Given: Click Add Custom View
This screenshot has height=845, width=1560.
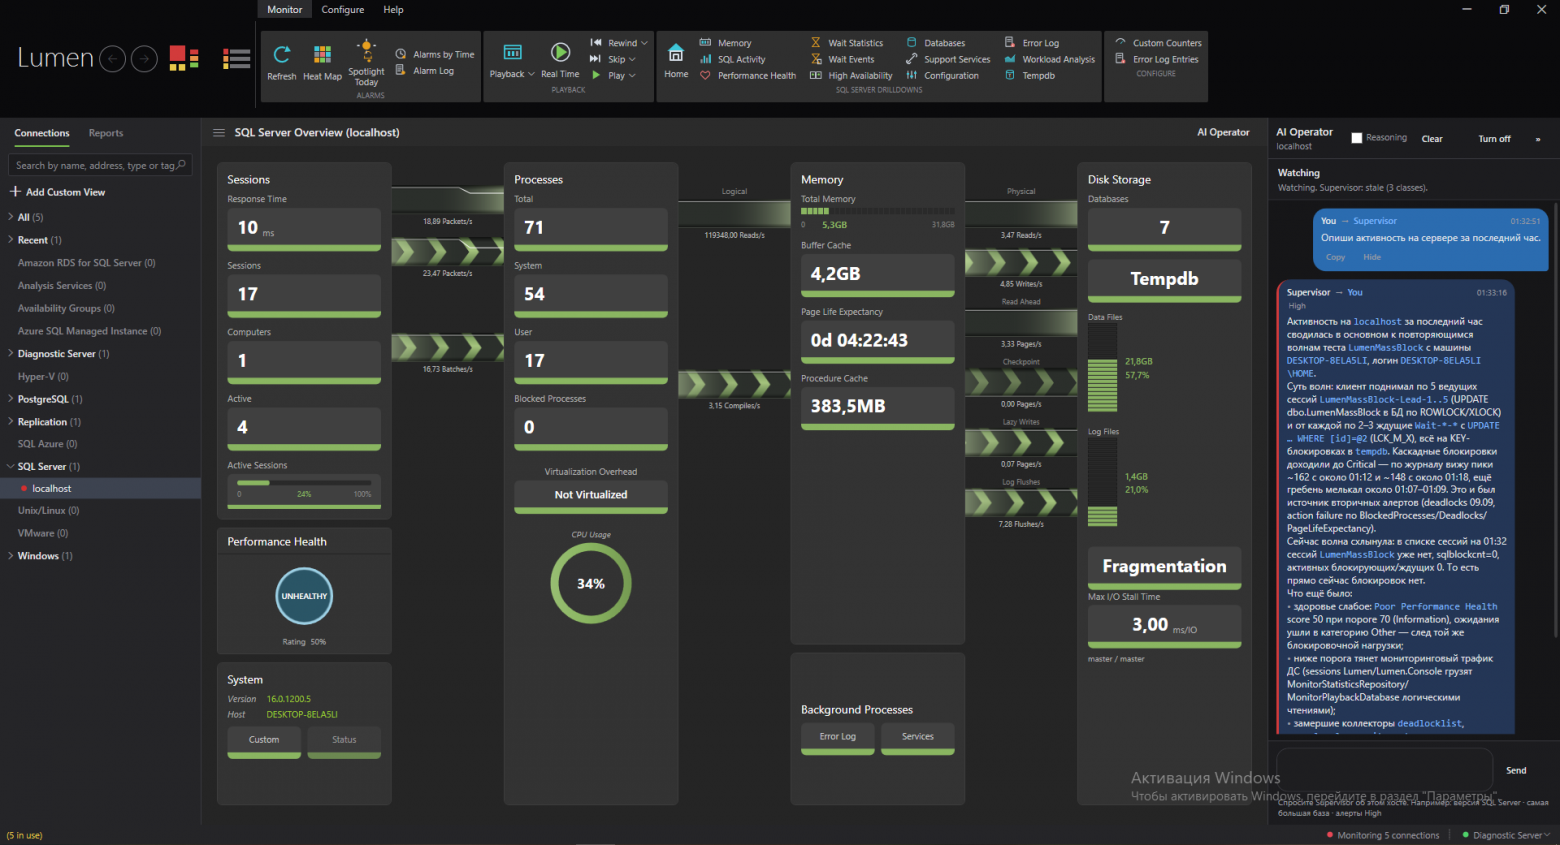Looking at the screenshot, I should pyautogui.click(x=57, y=192).
